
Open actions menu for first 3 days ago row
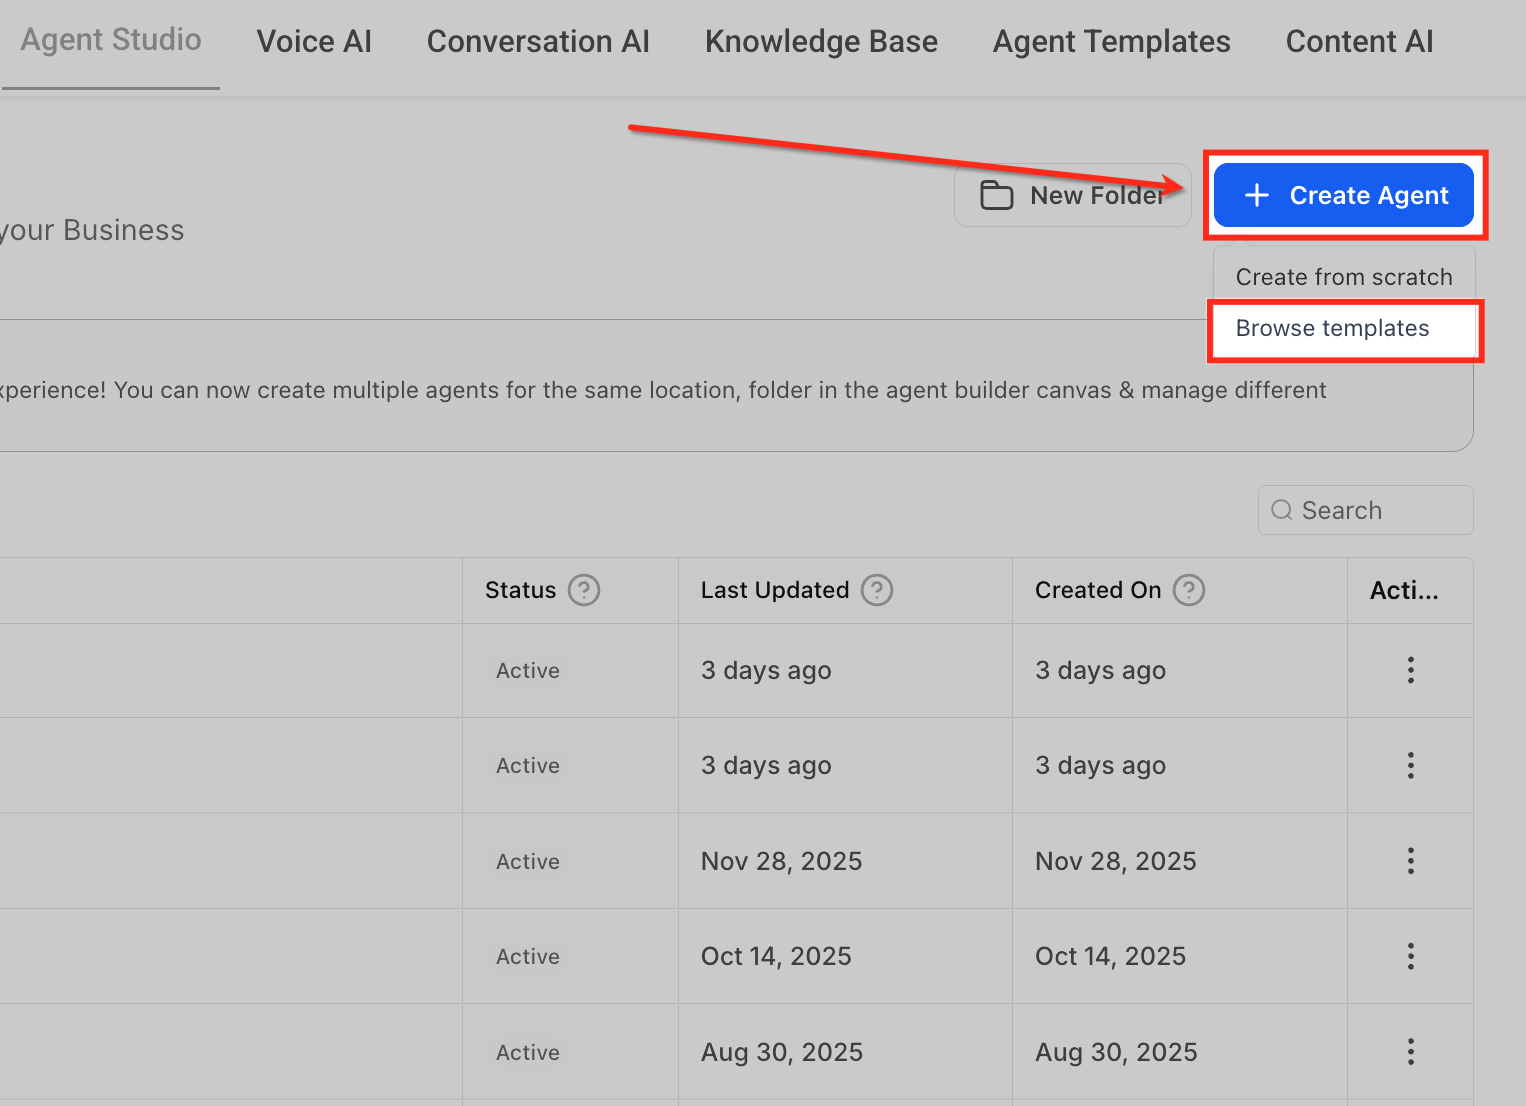pyautogui.click(x=1411, y=670)
